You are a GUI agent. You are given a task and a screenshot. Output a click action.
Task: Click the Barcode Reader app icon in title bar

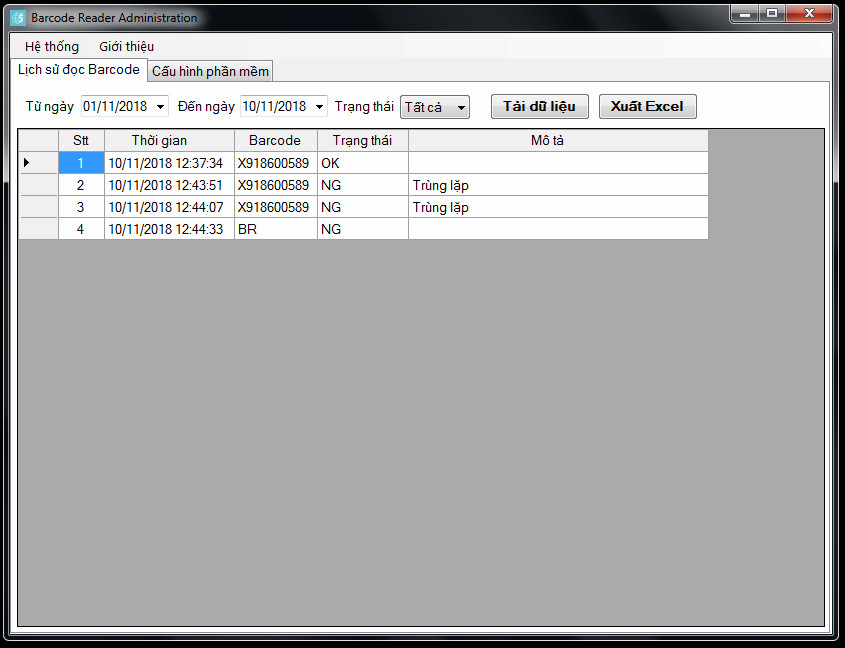(17, 18)
